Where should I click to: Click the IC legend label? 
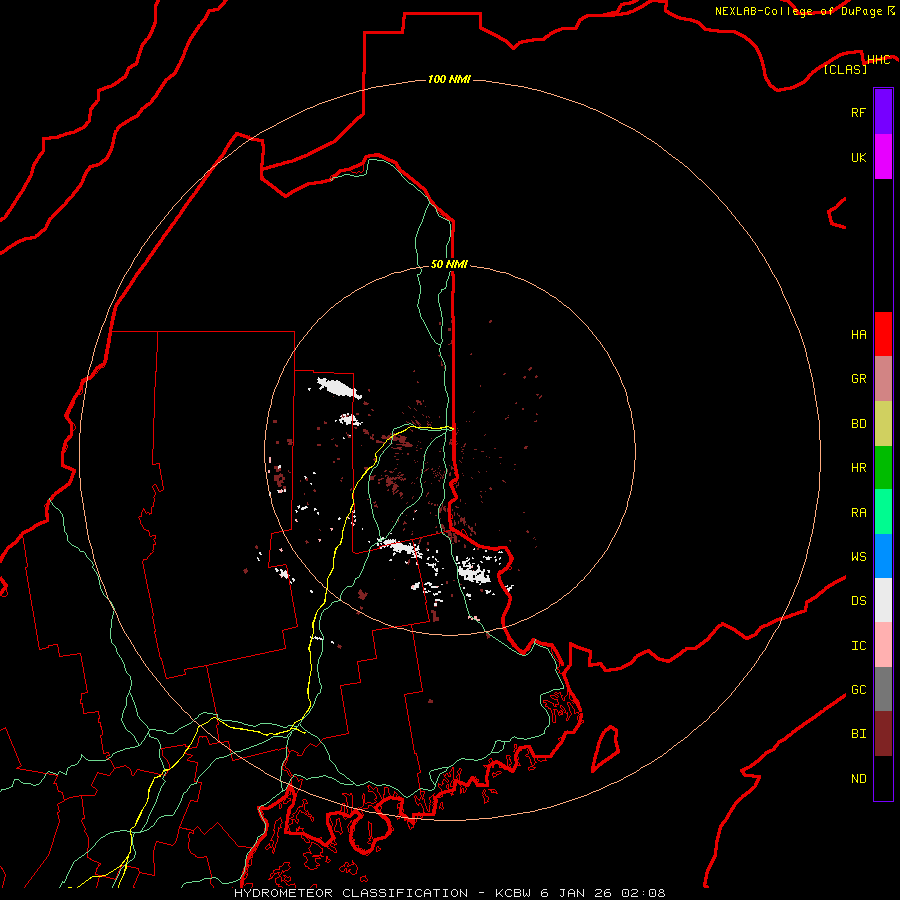point(858,646)
